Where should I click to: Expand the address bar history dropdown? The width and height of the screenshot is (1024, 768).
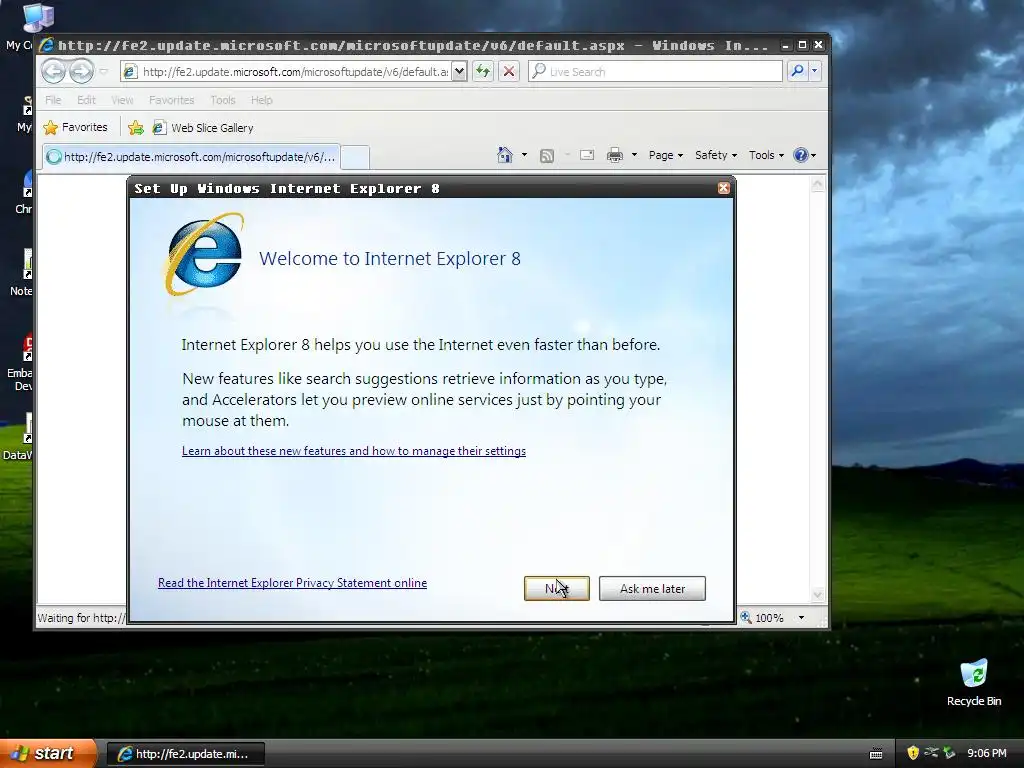point(459,71)
